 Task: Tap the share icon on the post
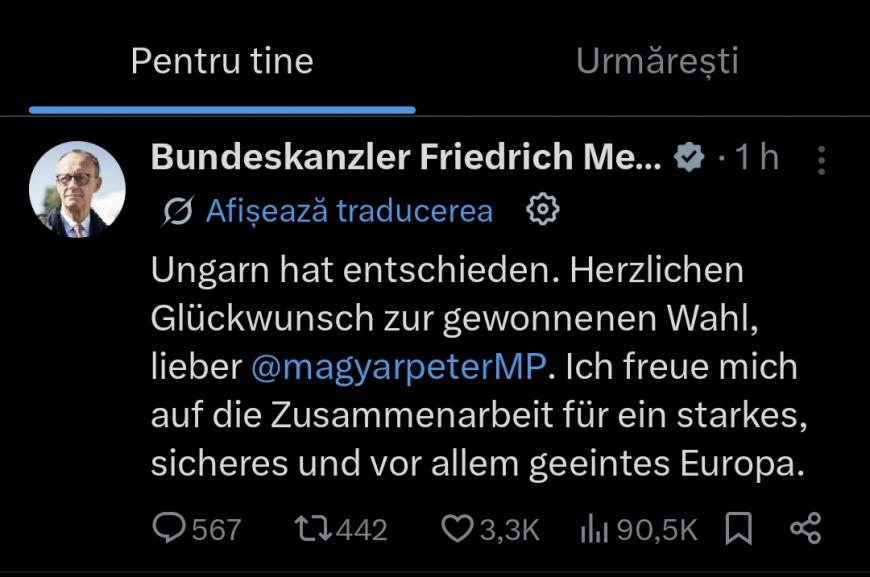pyautogui.click(x=805, y=529)
